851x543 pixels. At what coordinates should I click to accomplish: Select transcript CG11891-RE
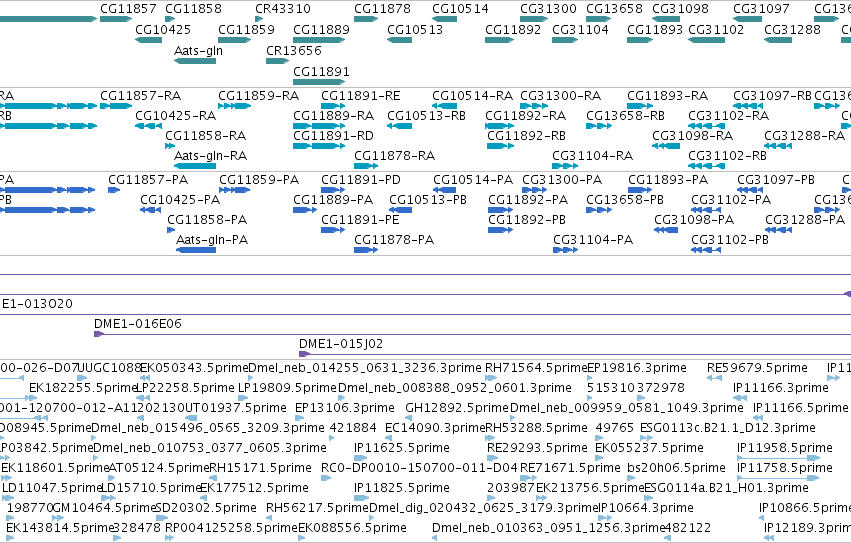[x=361, y=96]
